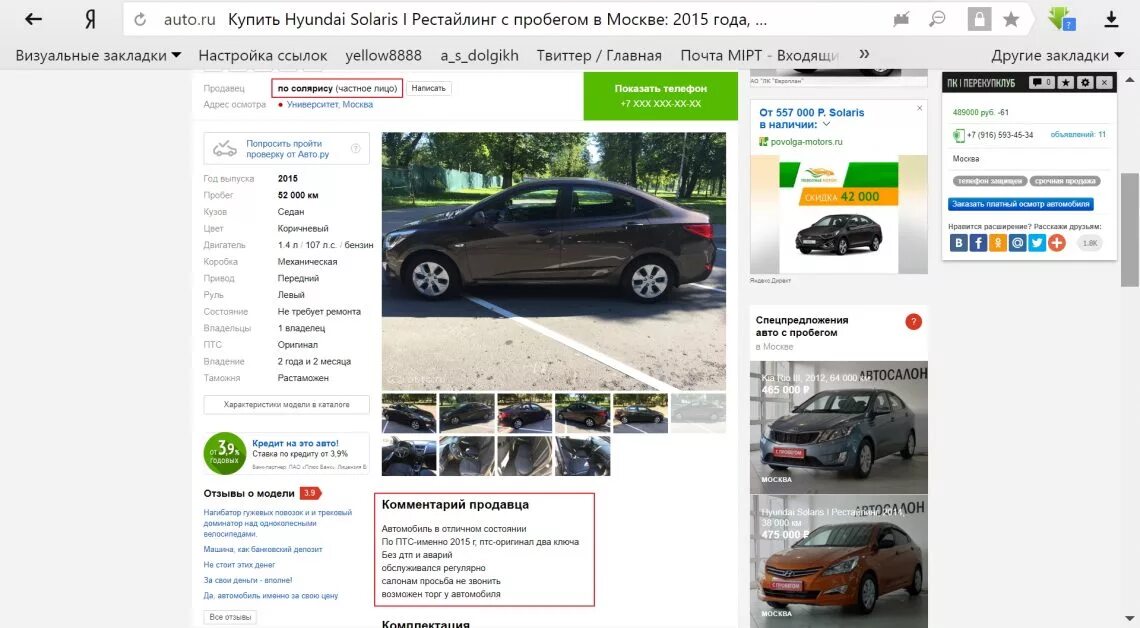Open browser downloads via arrow icon
Viewport: 1140px width, 628px height.
coord(1110,18)
